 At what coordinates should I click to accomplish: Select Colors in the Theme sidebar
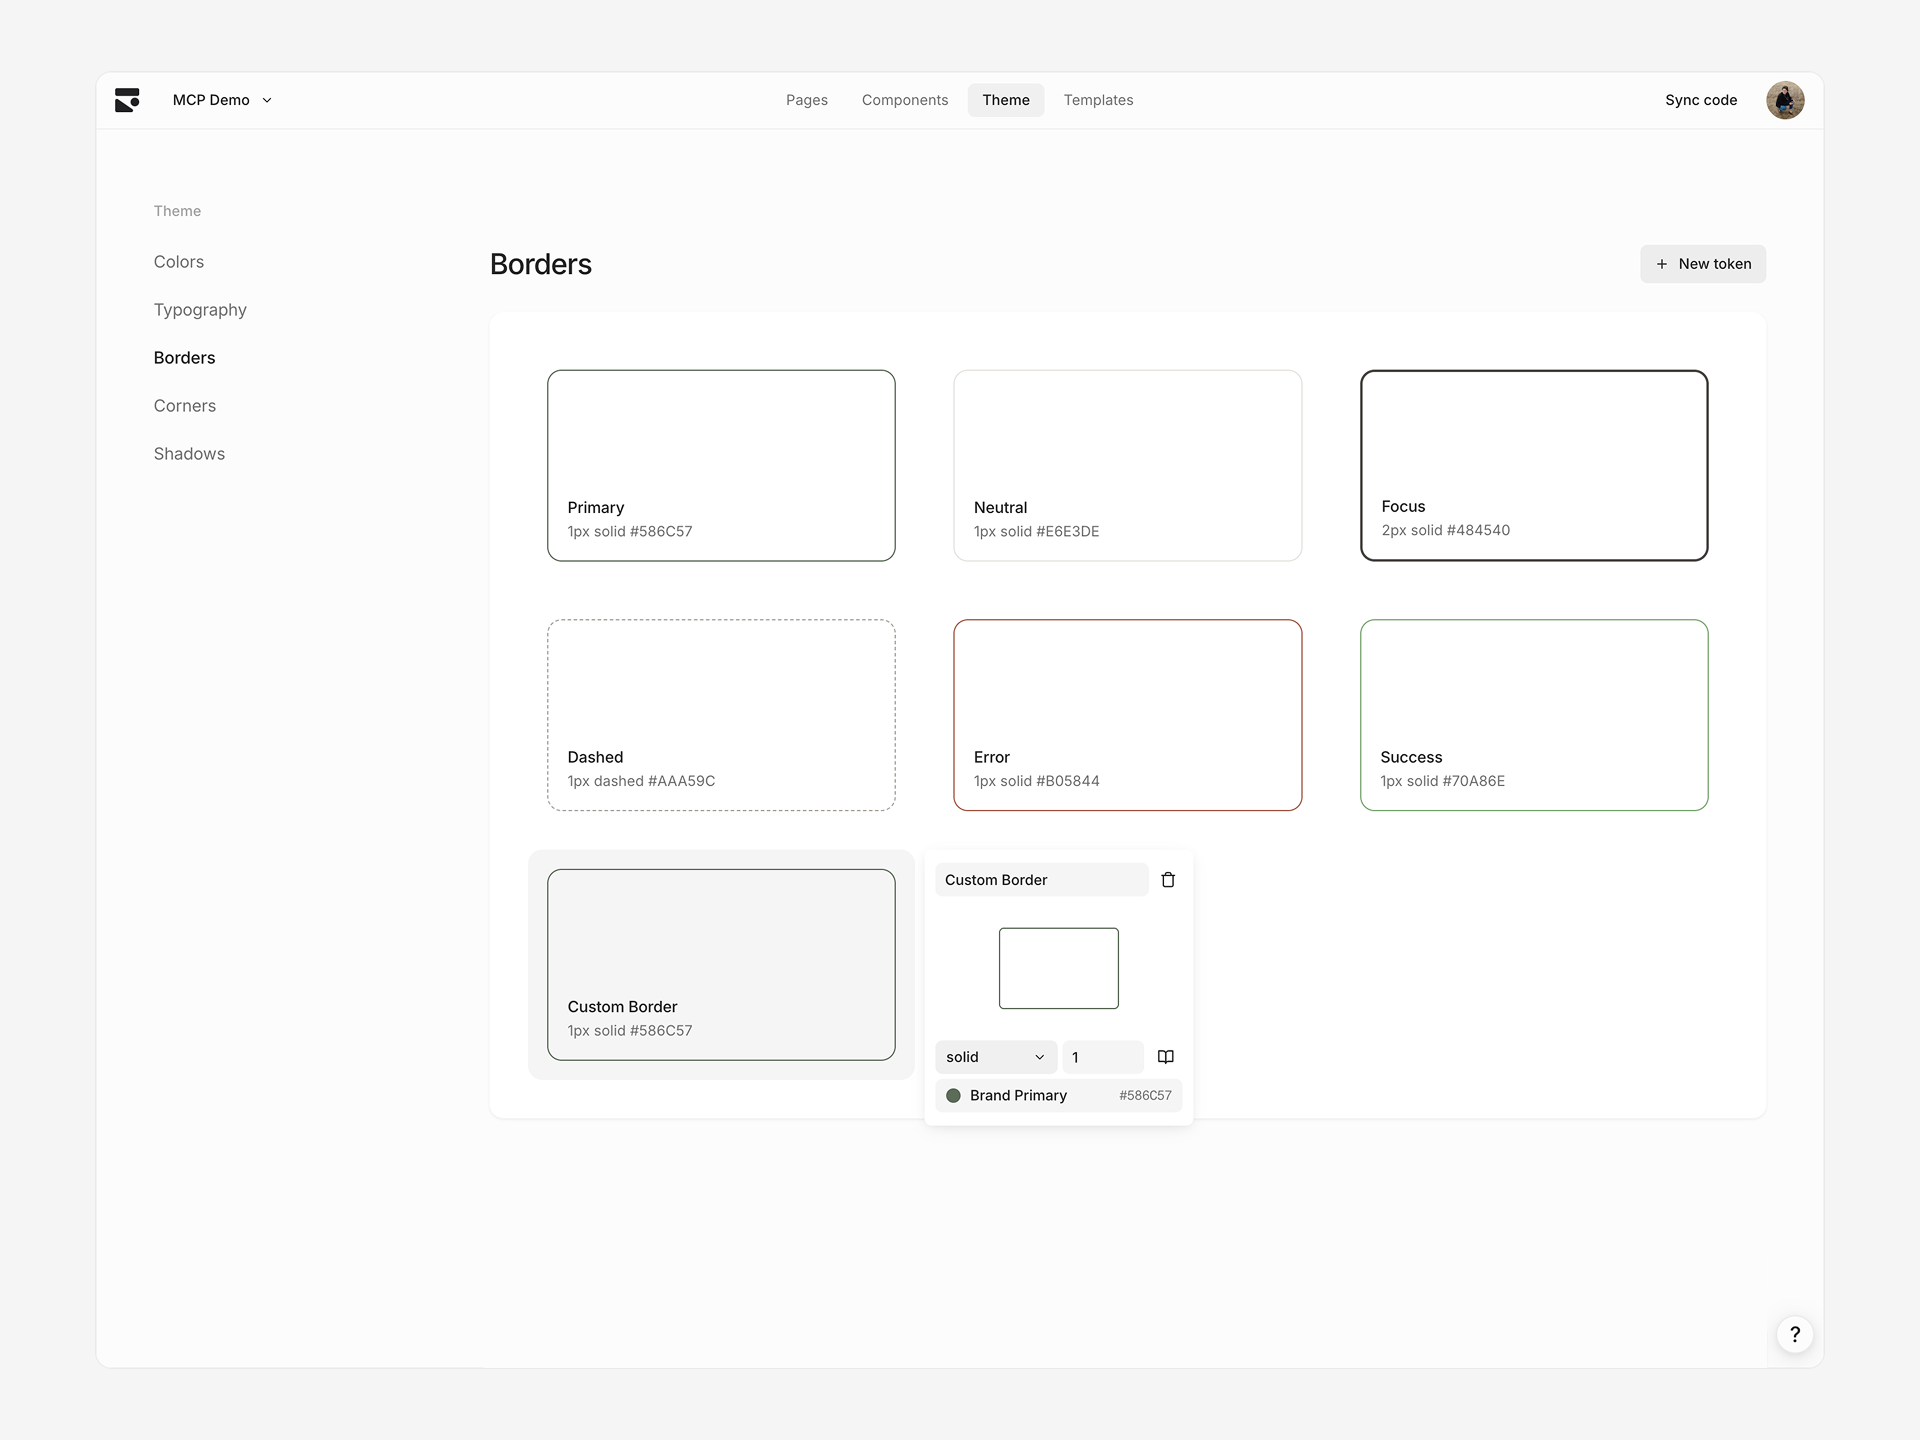point(179,261)
